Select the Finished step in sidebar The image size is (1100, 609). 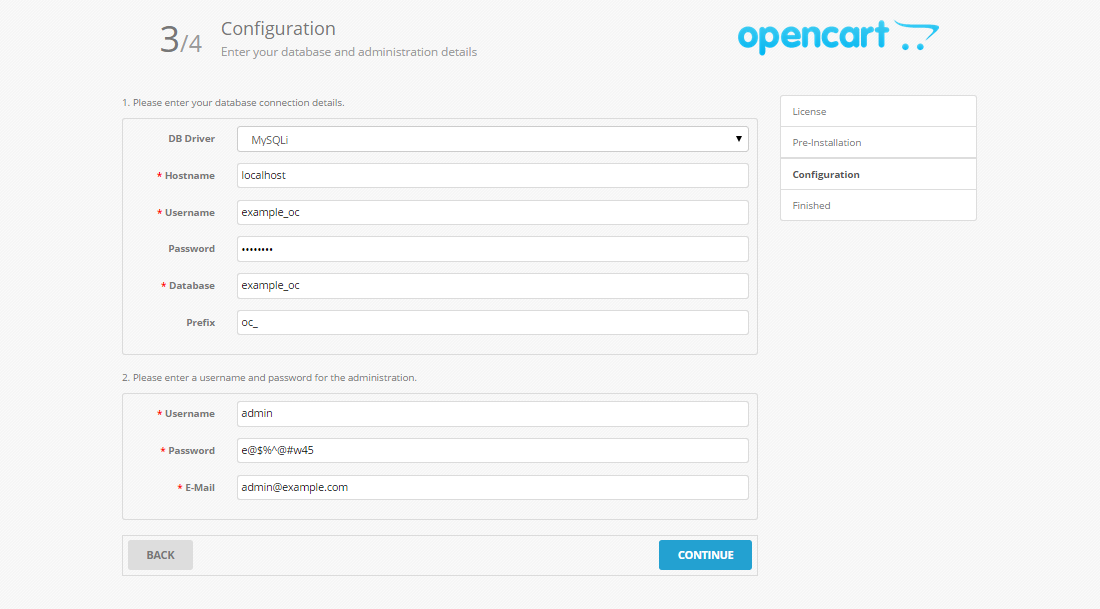click(x=877, y=205)
